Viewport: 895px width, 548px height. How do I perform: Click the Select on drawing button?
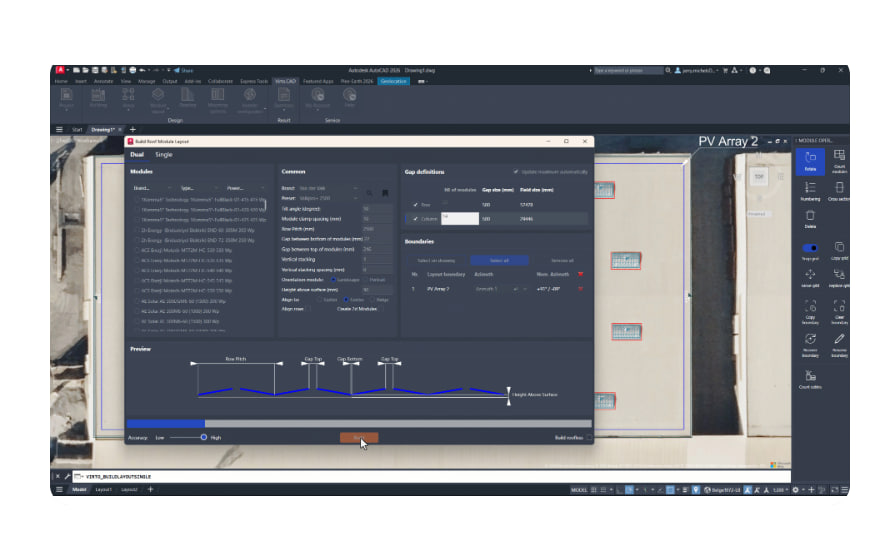(x=437, y=260)
